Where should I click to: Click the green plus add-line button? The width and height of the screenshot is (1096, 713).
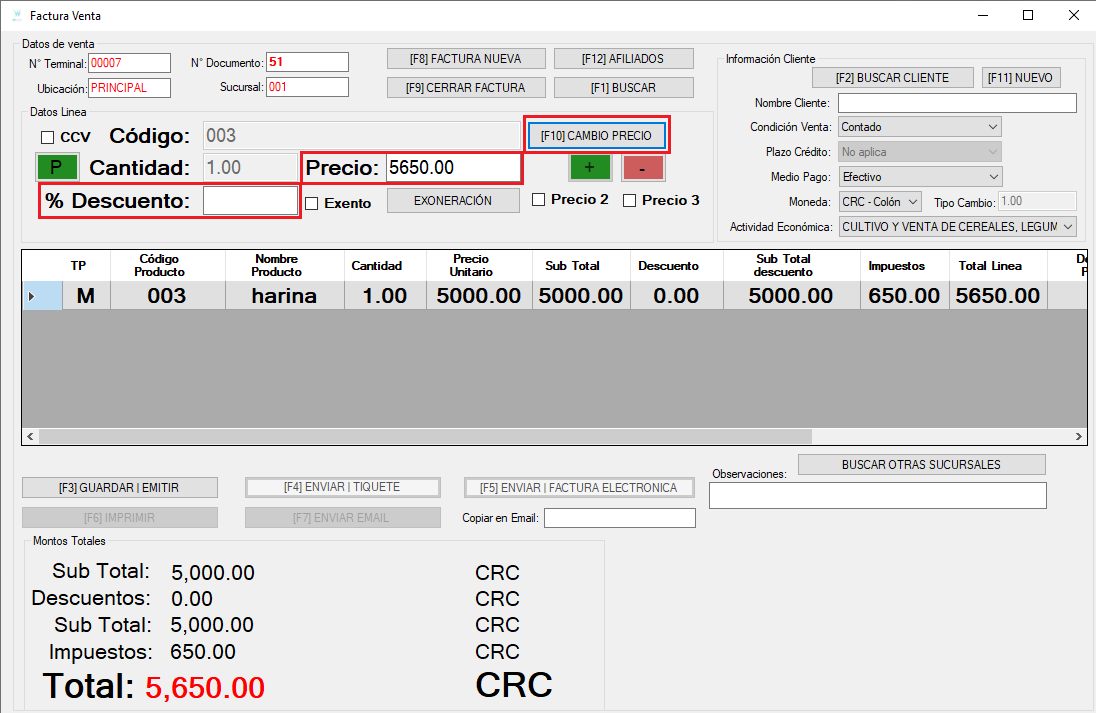coord(590,168)
